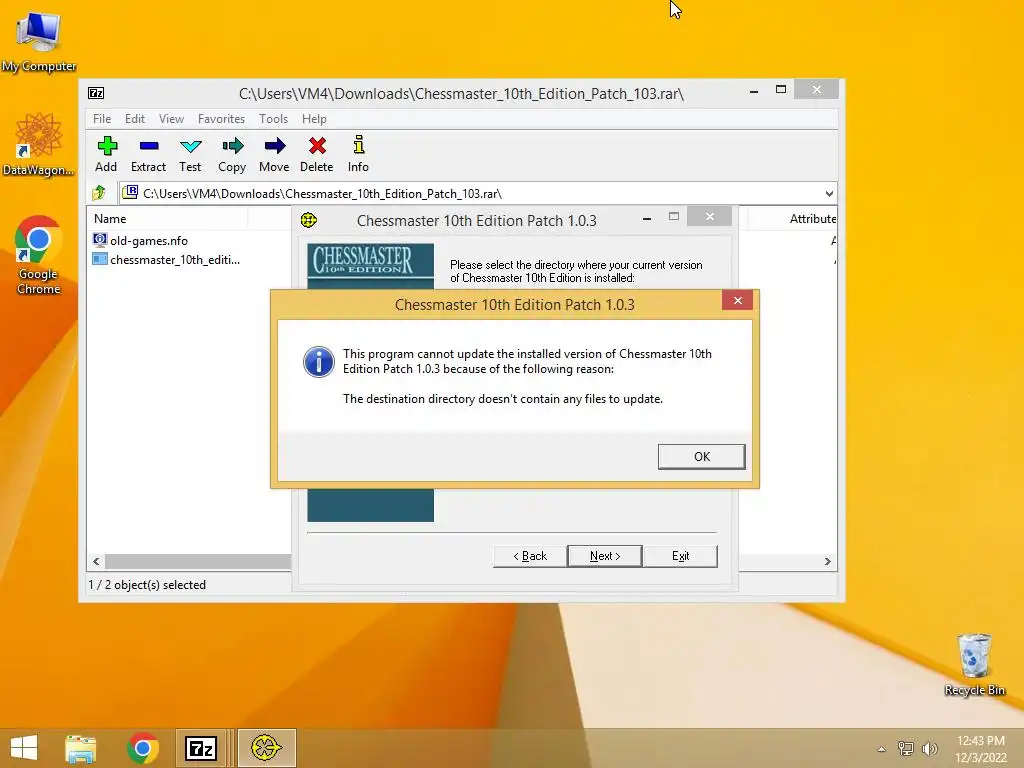Open Google Chrome desktop shortcut
This screenshot has width=1024, height=768.
(39, 255)
